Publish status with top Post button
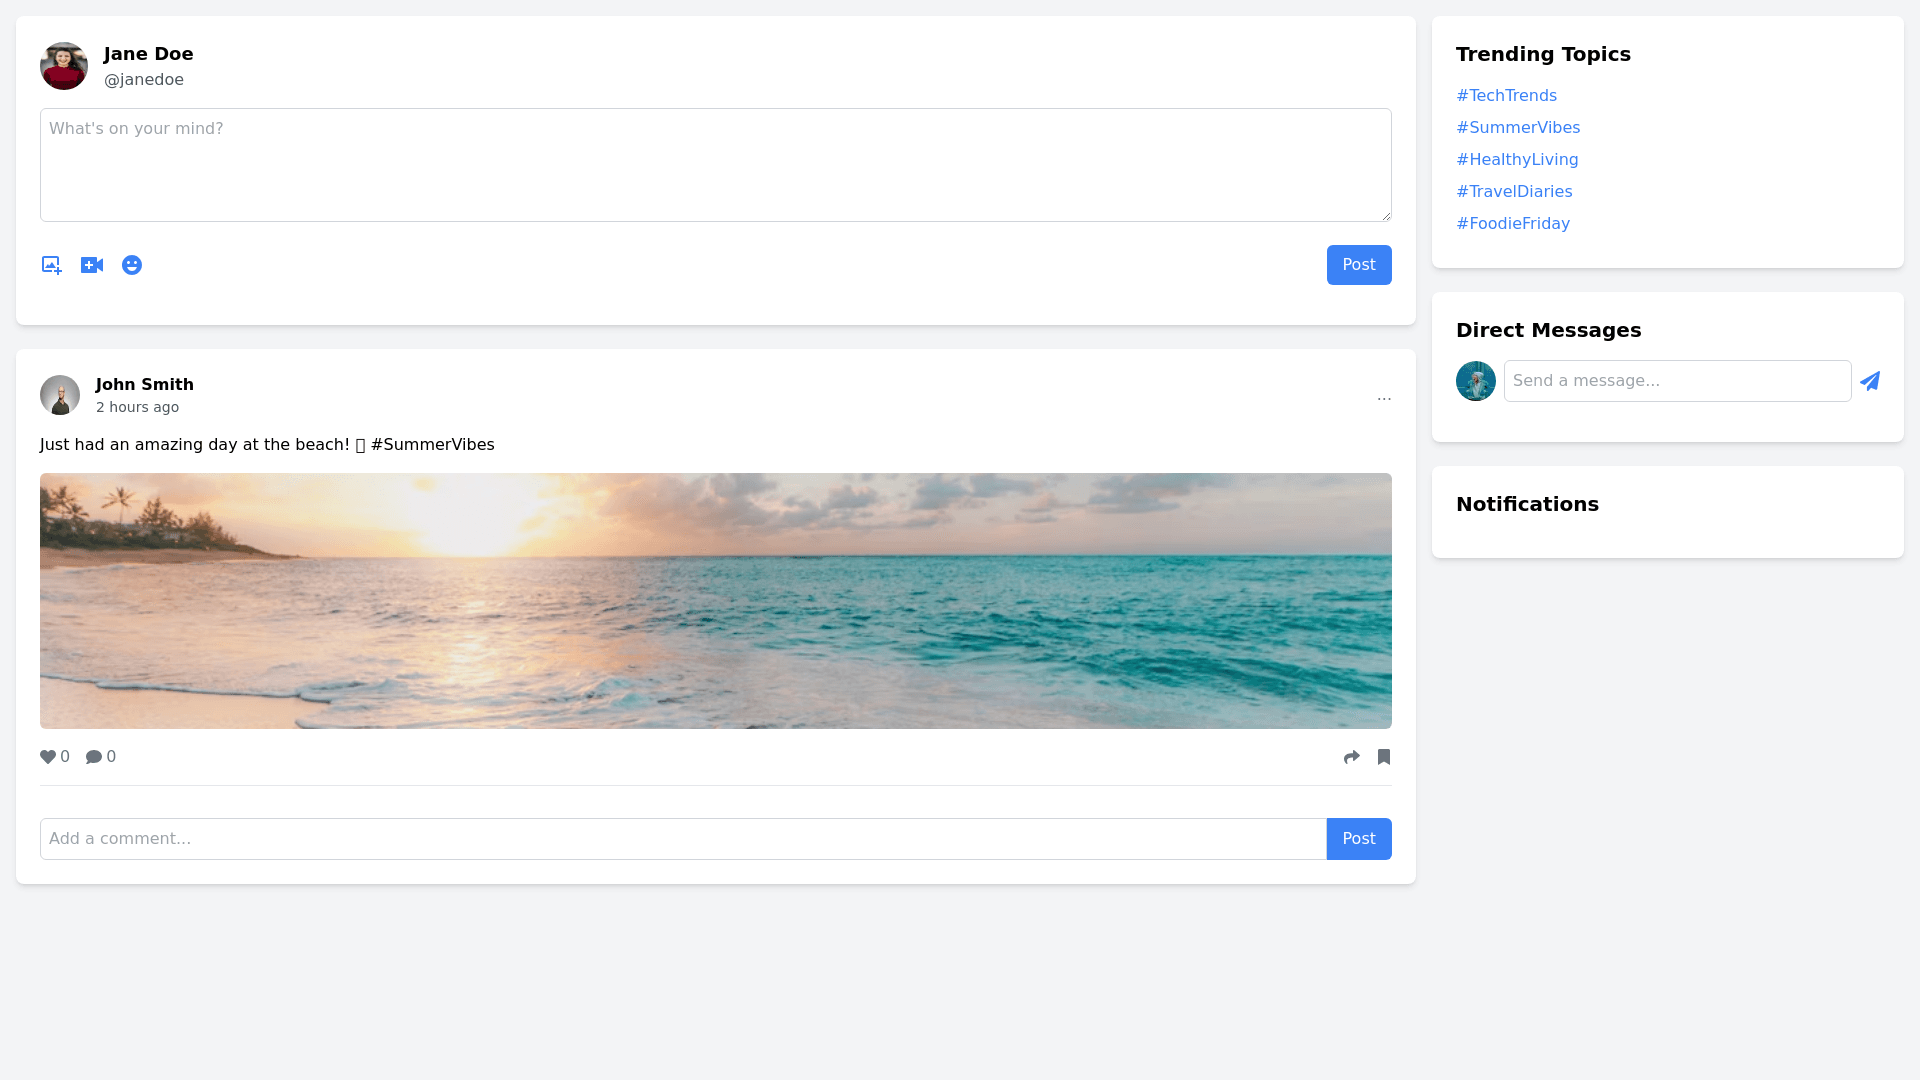The width and height of the screenshot is (1920, 1080). [1359, 265]
